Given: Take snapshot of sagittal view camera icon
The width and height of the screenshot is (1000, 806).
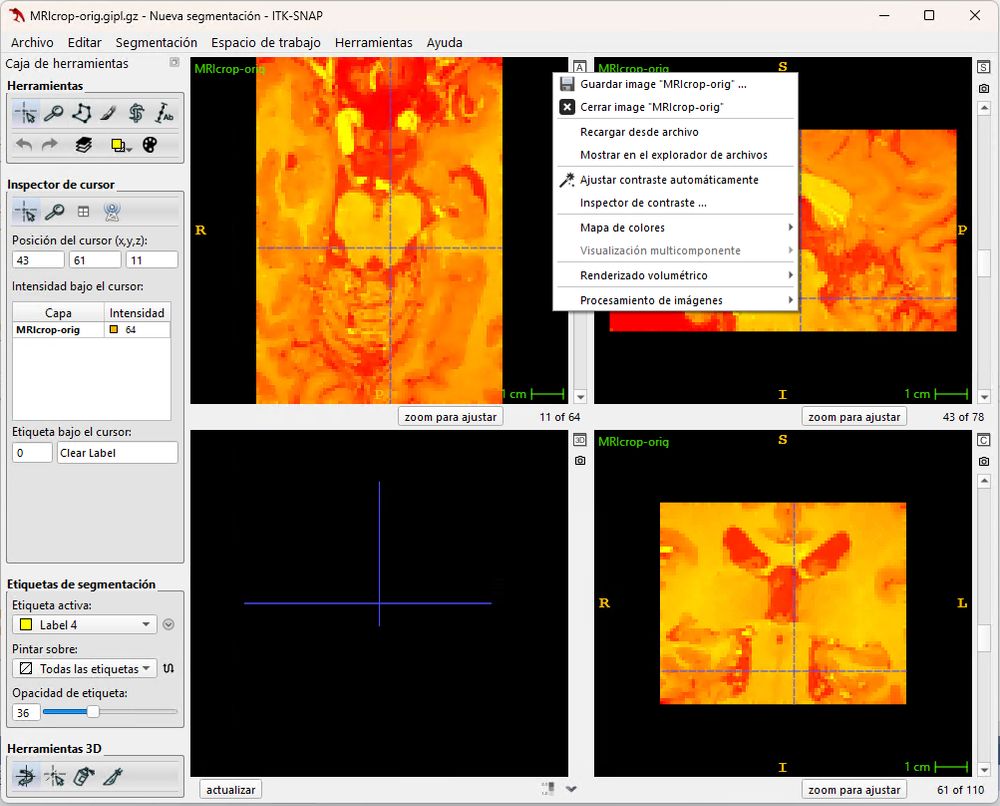Looking at the screenshot, I should click(983, 89).
